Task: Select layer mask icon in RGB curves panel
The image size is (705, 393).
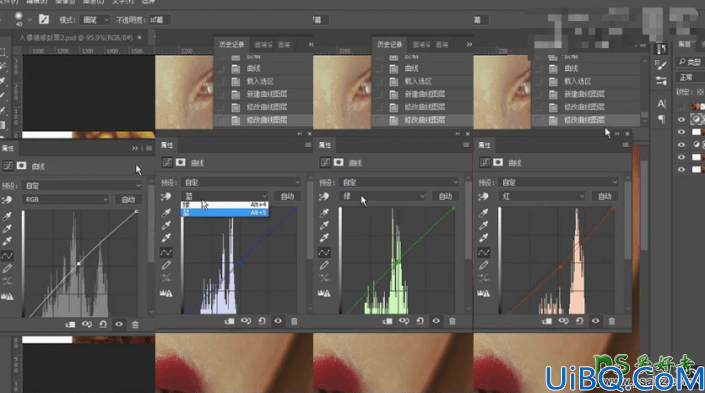Action: [x=21, y=166]
